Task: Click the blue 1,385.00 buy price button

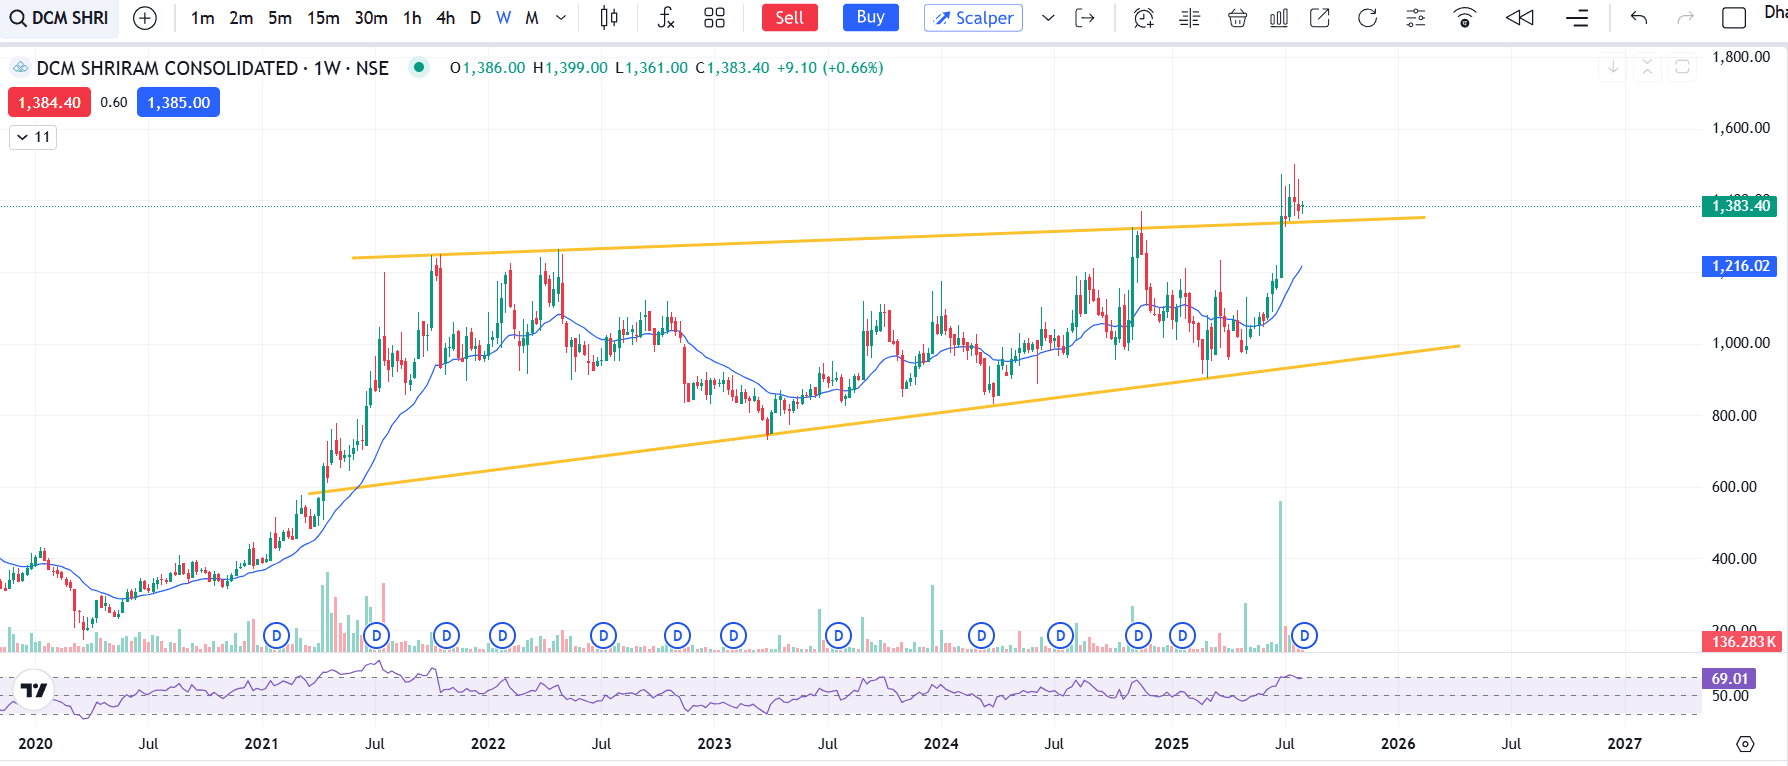Action: (x=179, y=102)
